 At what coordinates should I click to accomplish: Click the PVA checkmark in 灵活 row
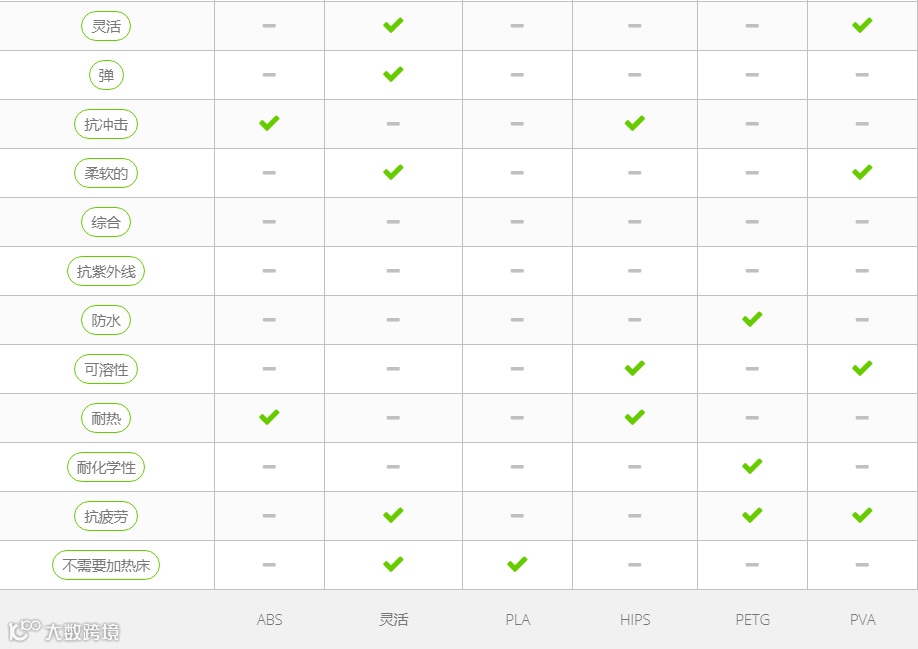862,25
